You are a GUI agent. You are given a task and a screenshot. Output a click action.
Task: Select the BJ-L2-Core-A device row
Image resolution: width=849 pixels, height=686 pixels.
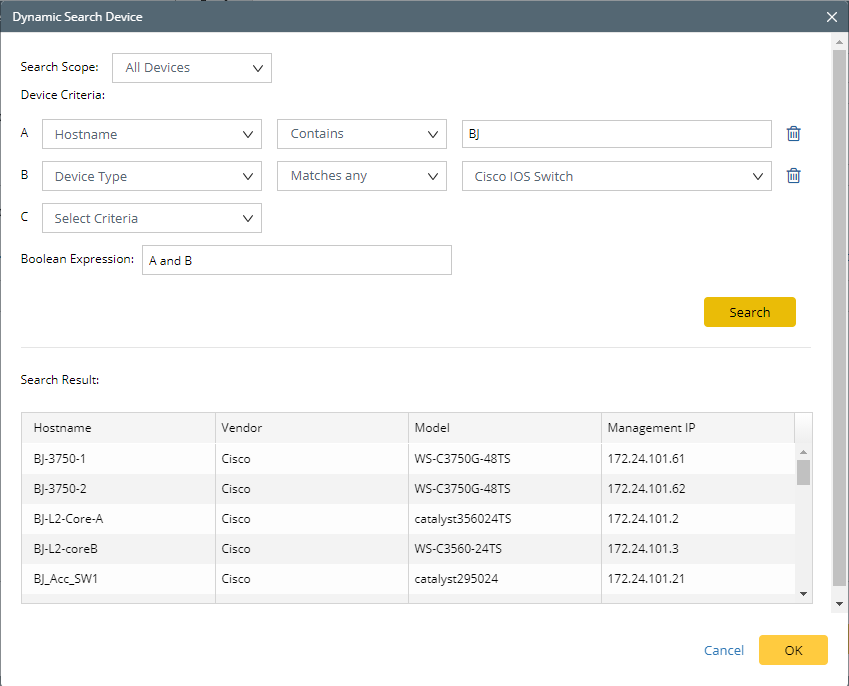click(117, 518)
